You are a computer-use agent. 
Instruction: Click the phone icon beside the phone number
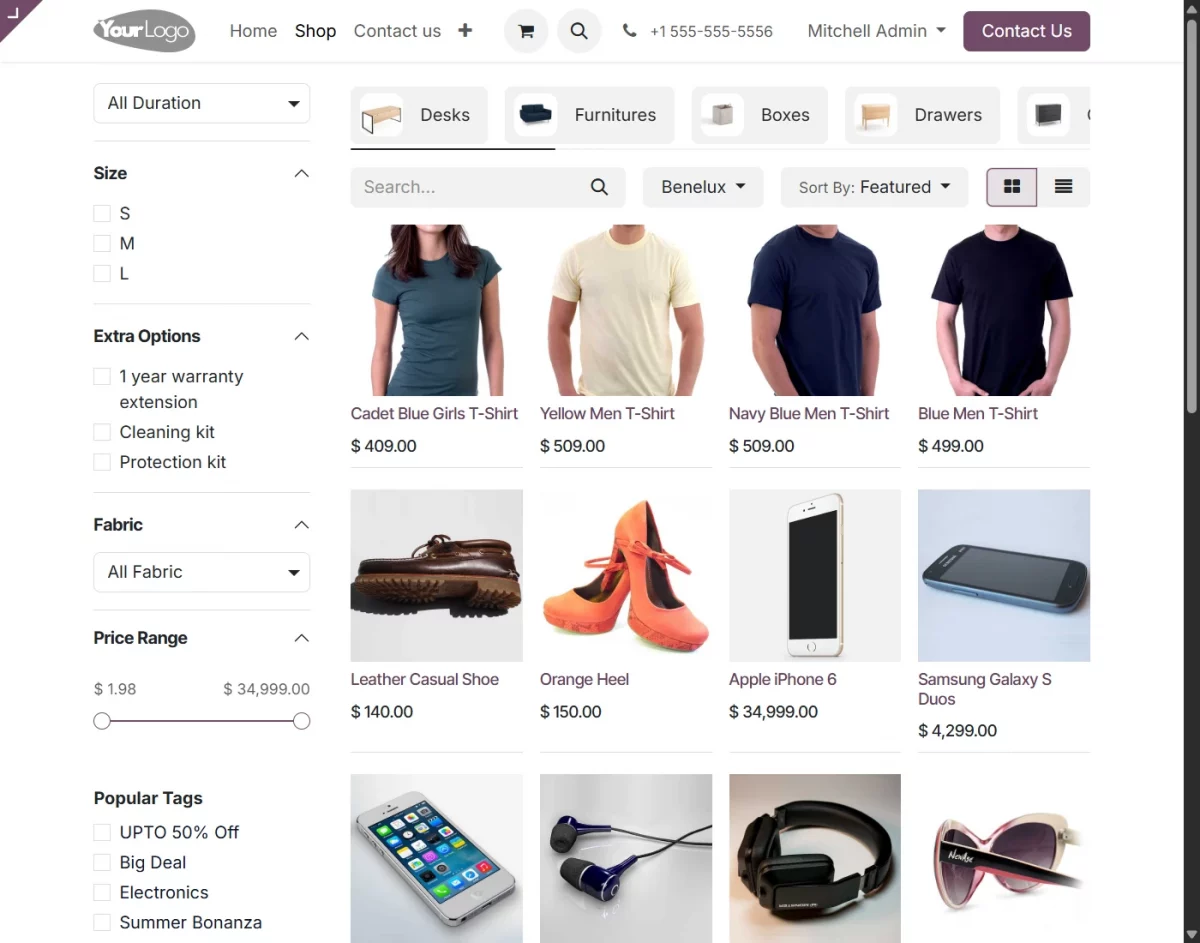(x=629, y=31)
